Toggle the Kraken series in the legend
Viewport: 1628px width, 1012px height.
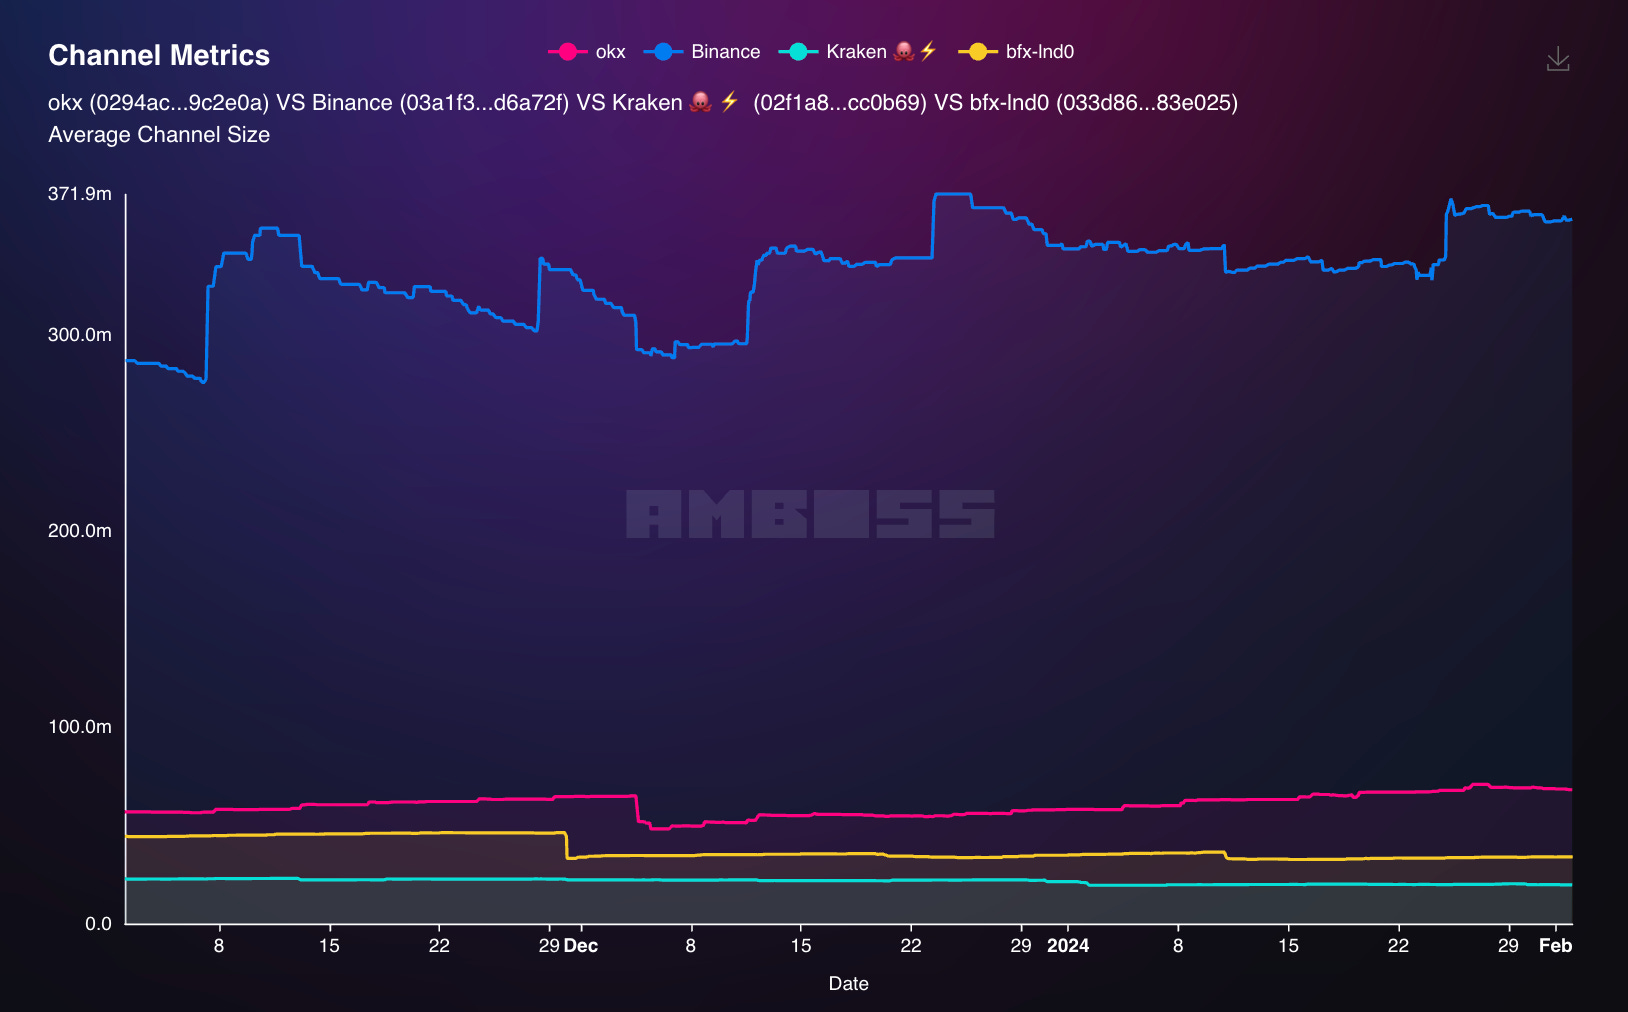click(x=858, y=52)
